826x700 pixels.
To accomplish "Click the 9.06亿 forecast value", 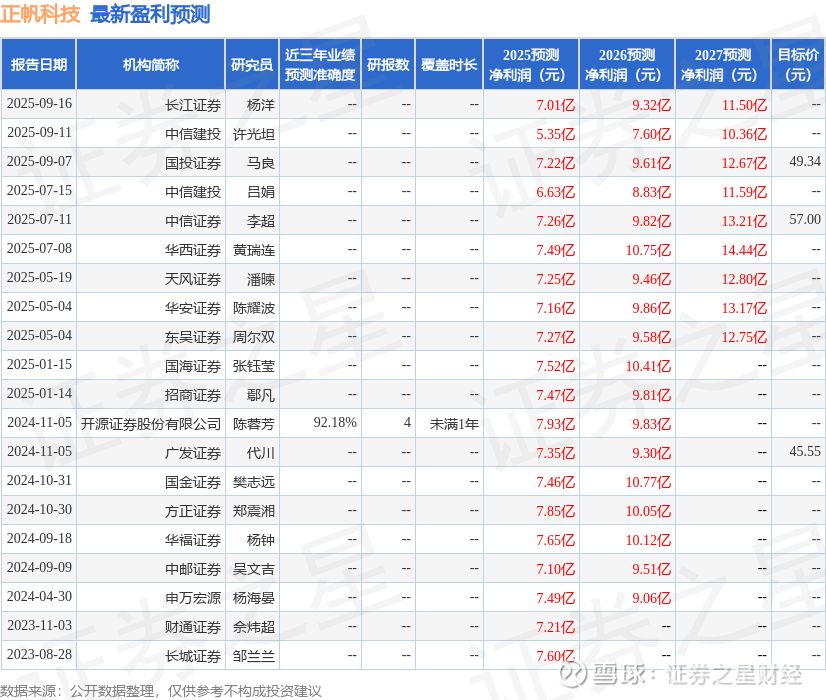I will 651,598.
